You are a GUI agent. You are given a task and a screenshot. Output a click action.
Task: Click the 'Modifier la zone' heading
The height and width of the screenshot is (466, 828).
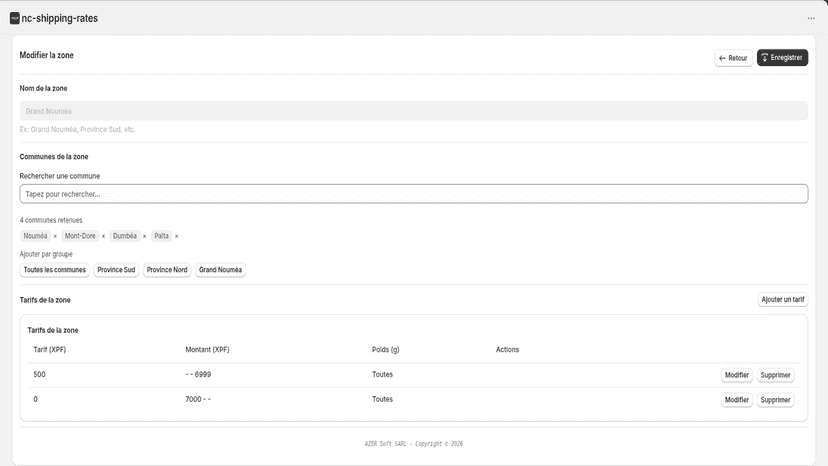click(x=46, y=55)
